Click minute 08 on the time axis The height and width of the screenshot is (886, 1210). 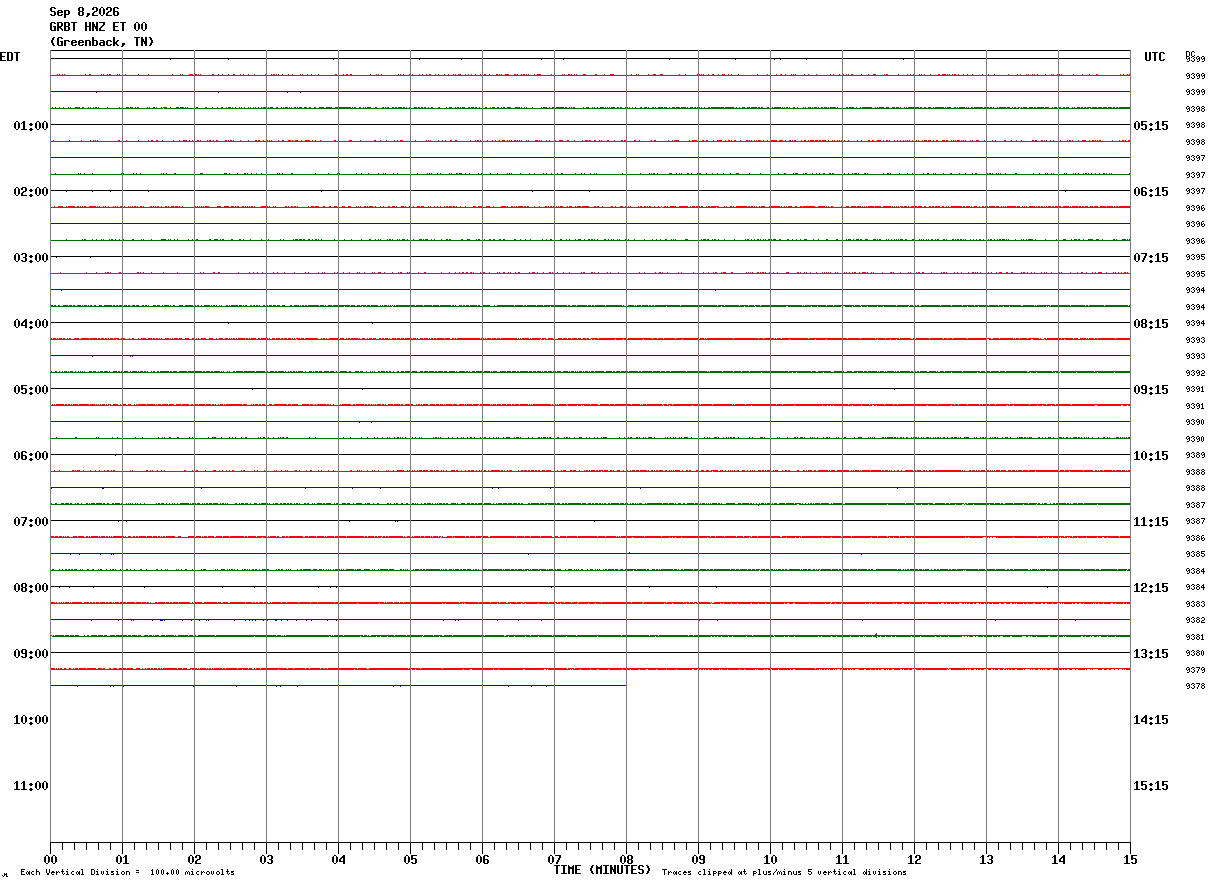(x=626, y=859)
